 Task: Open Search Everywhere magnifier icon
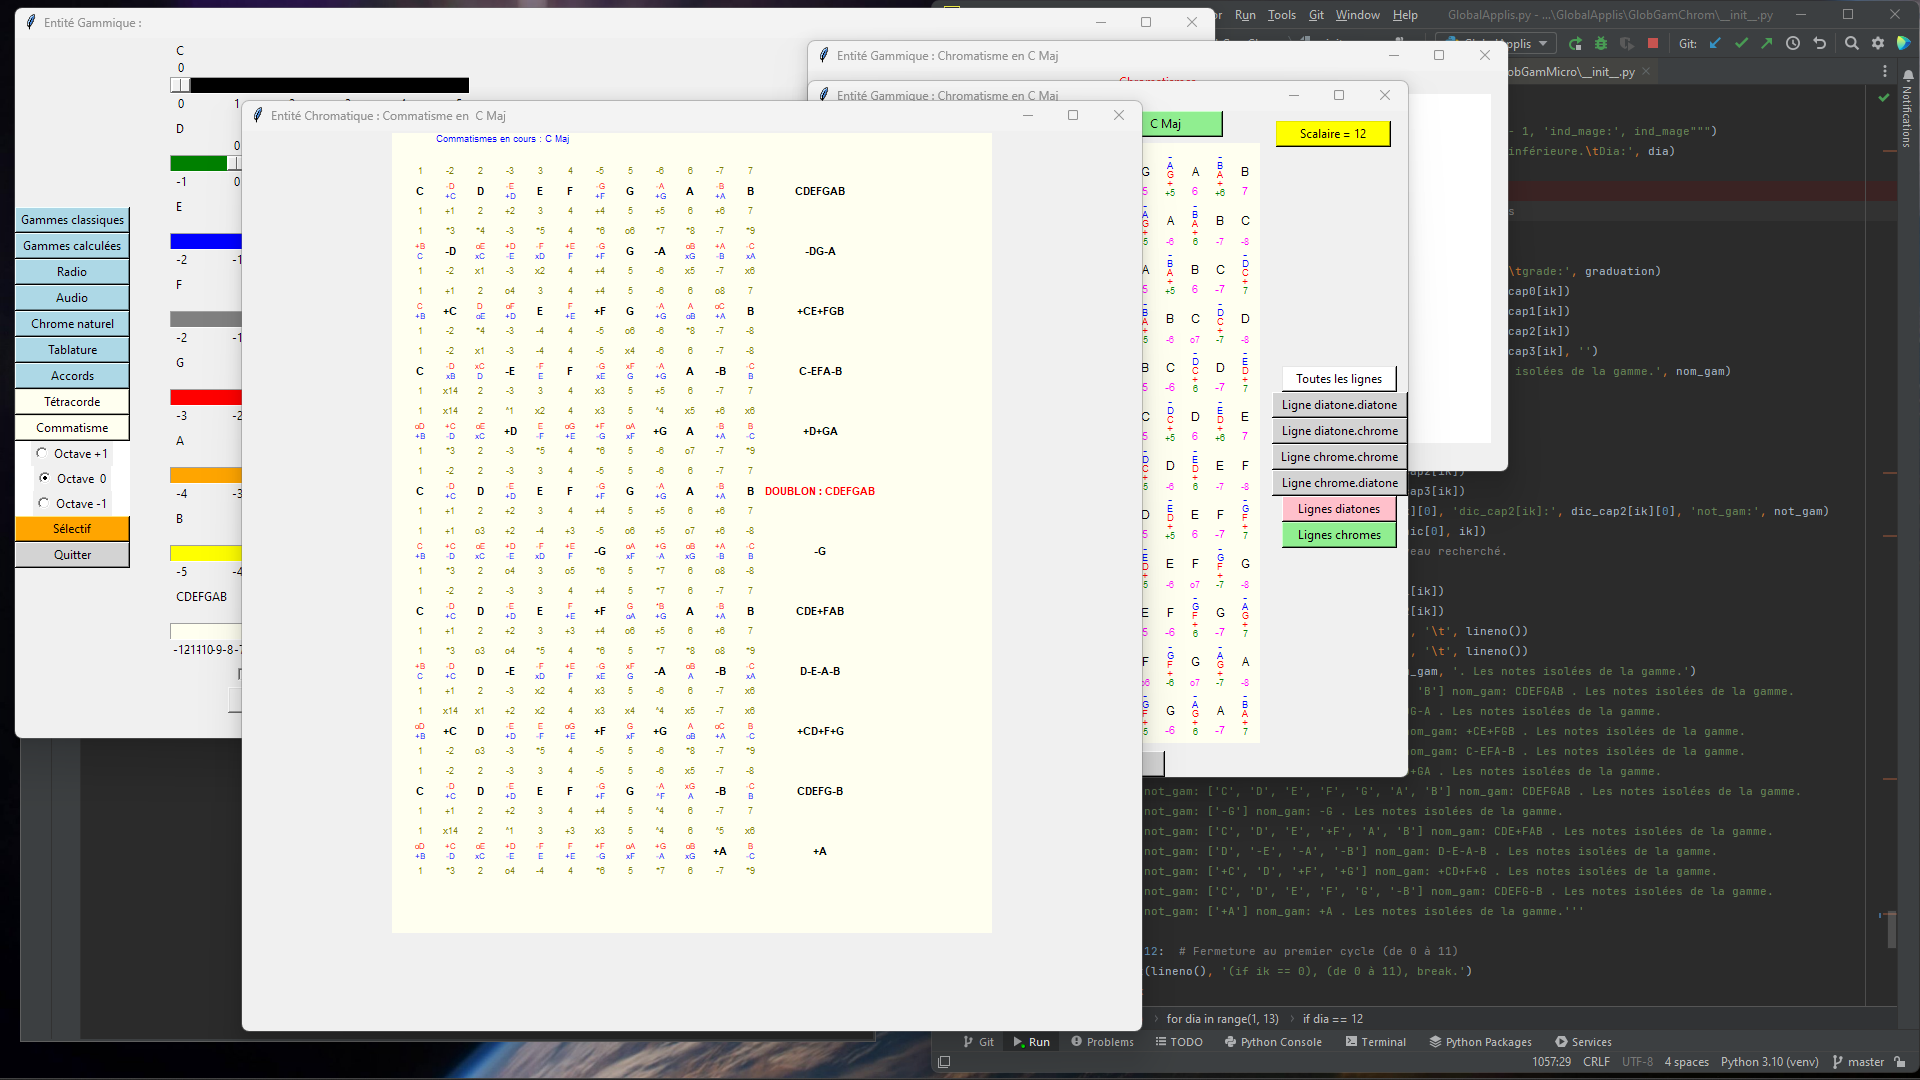[1852, 44]
